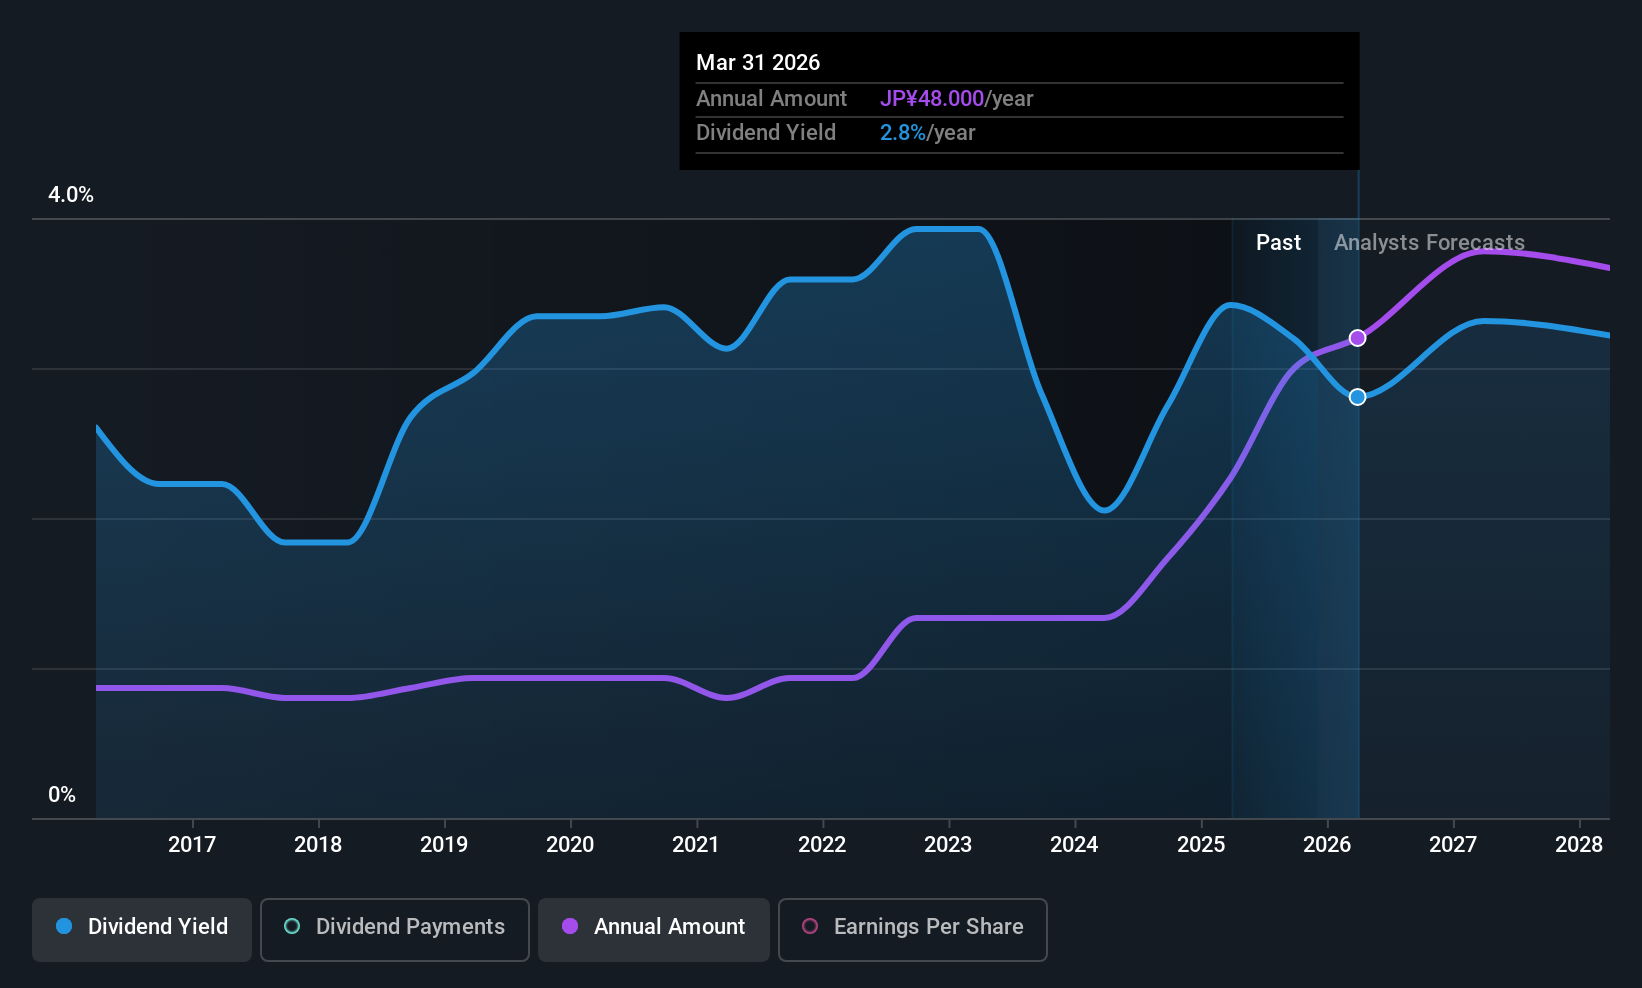This screenshot has width=1642, height=988.
Task: Click the 0% y-axis label
Action: [62, 795]
